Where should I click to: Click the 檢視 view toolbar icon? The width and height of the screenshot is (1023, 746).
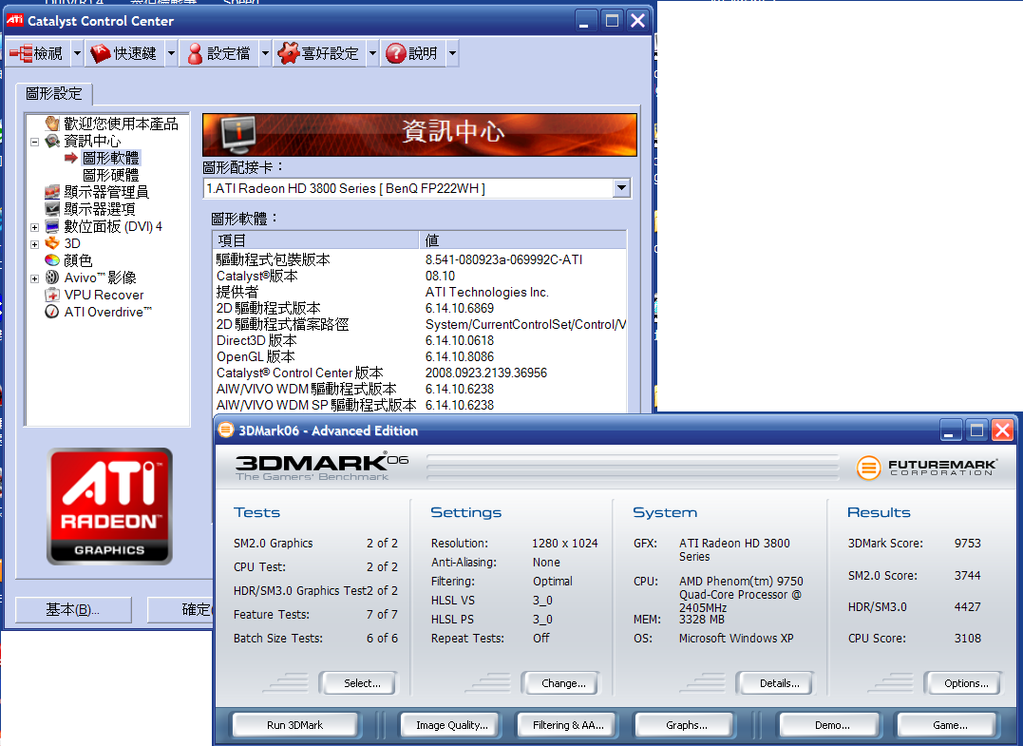pos(20,54)
